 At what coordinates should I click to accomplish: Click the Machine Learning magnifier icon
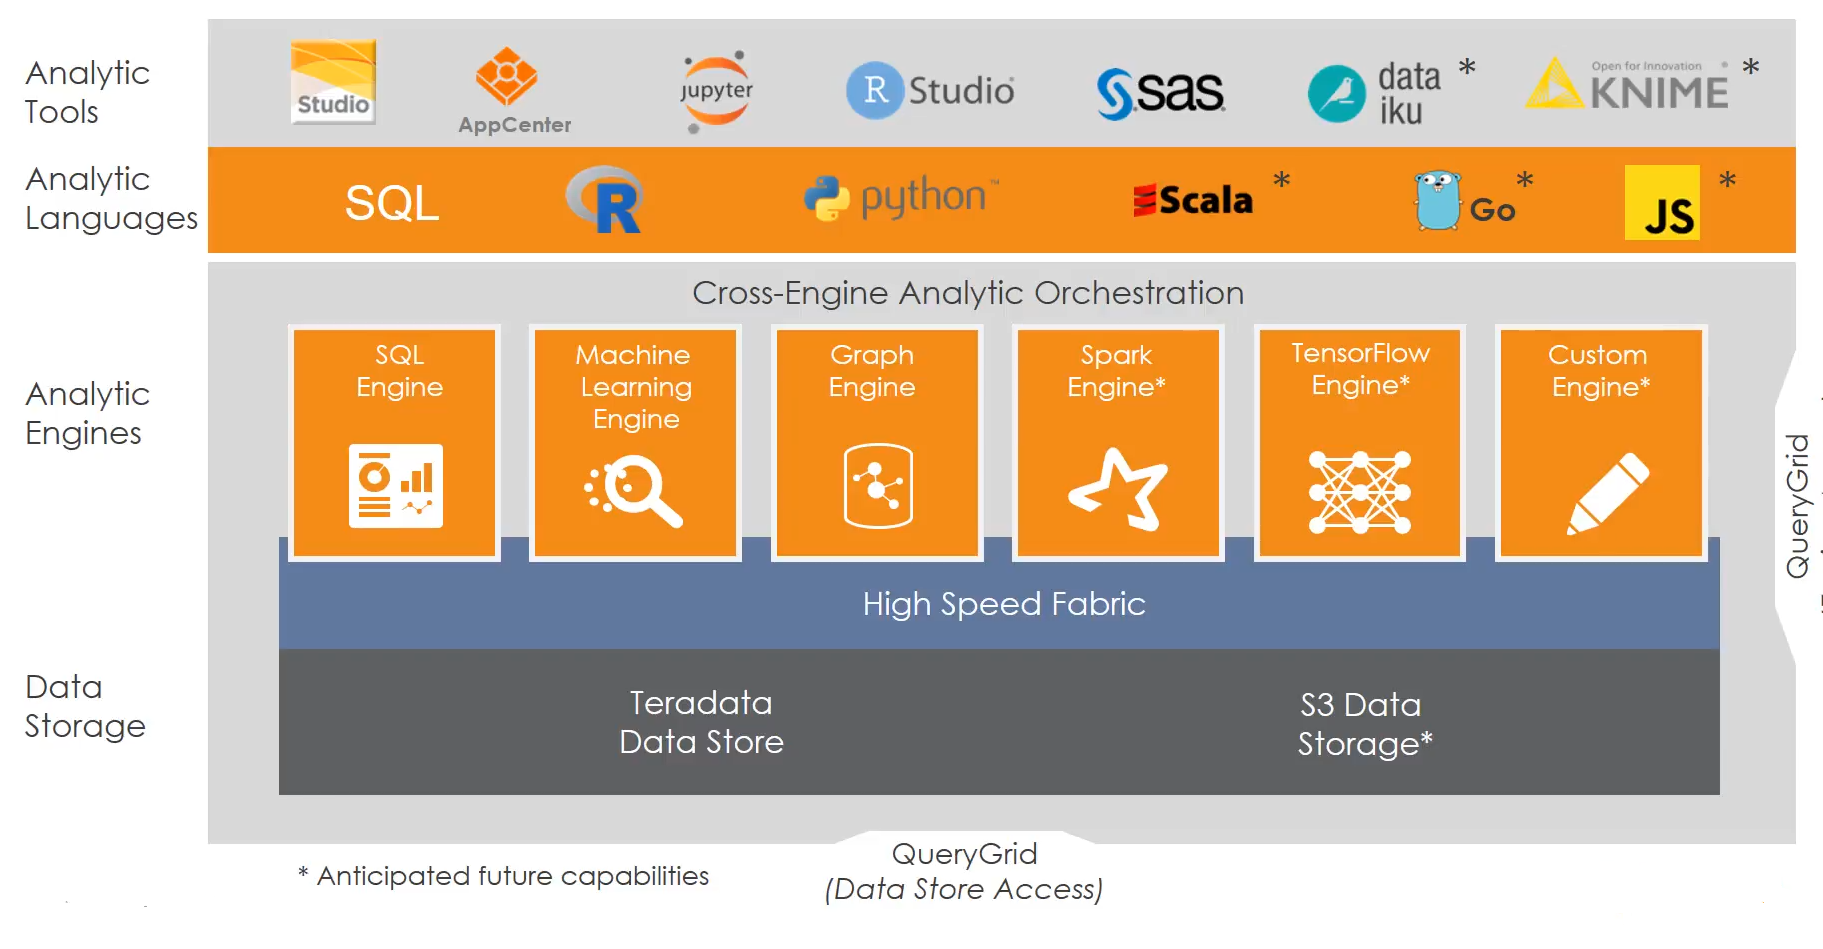[x=634, y=490]
